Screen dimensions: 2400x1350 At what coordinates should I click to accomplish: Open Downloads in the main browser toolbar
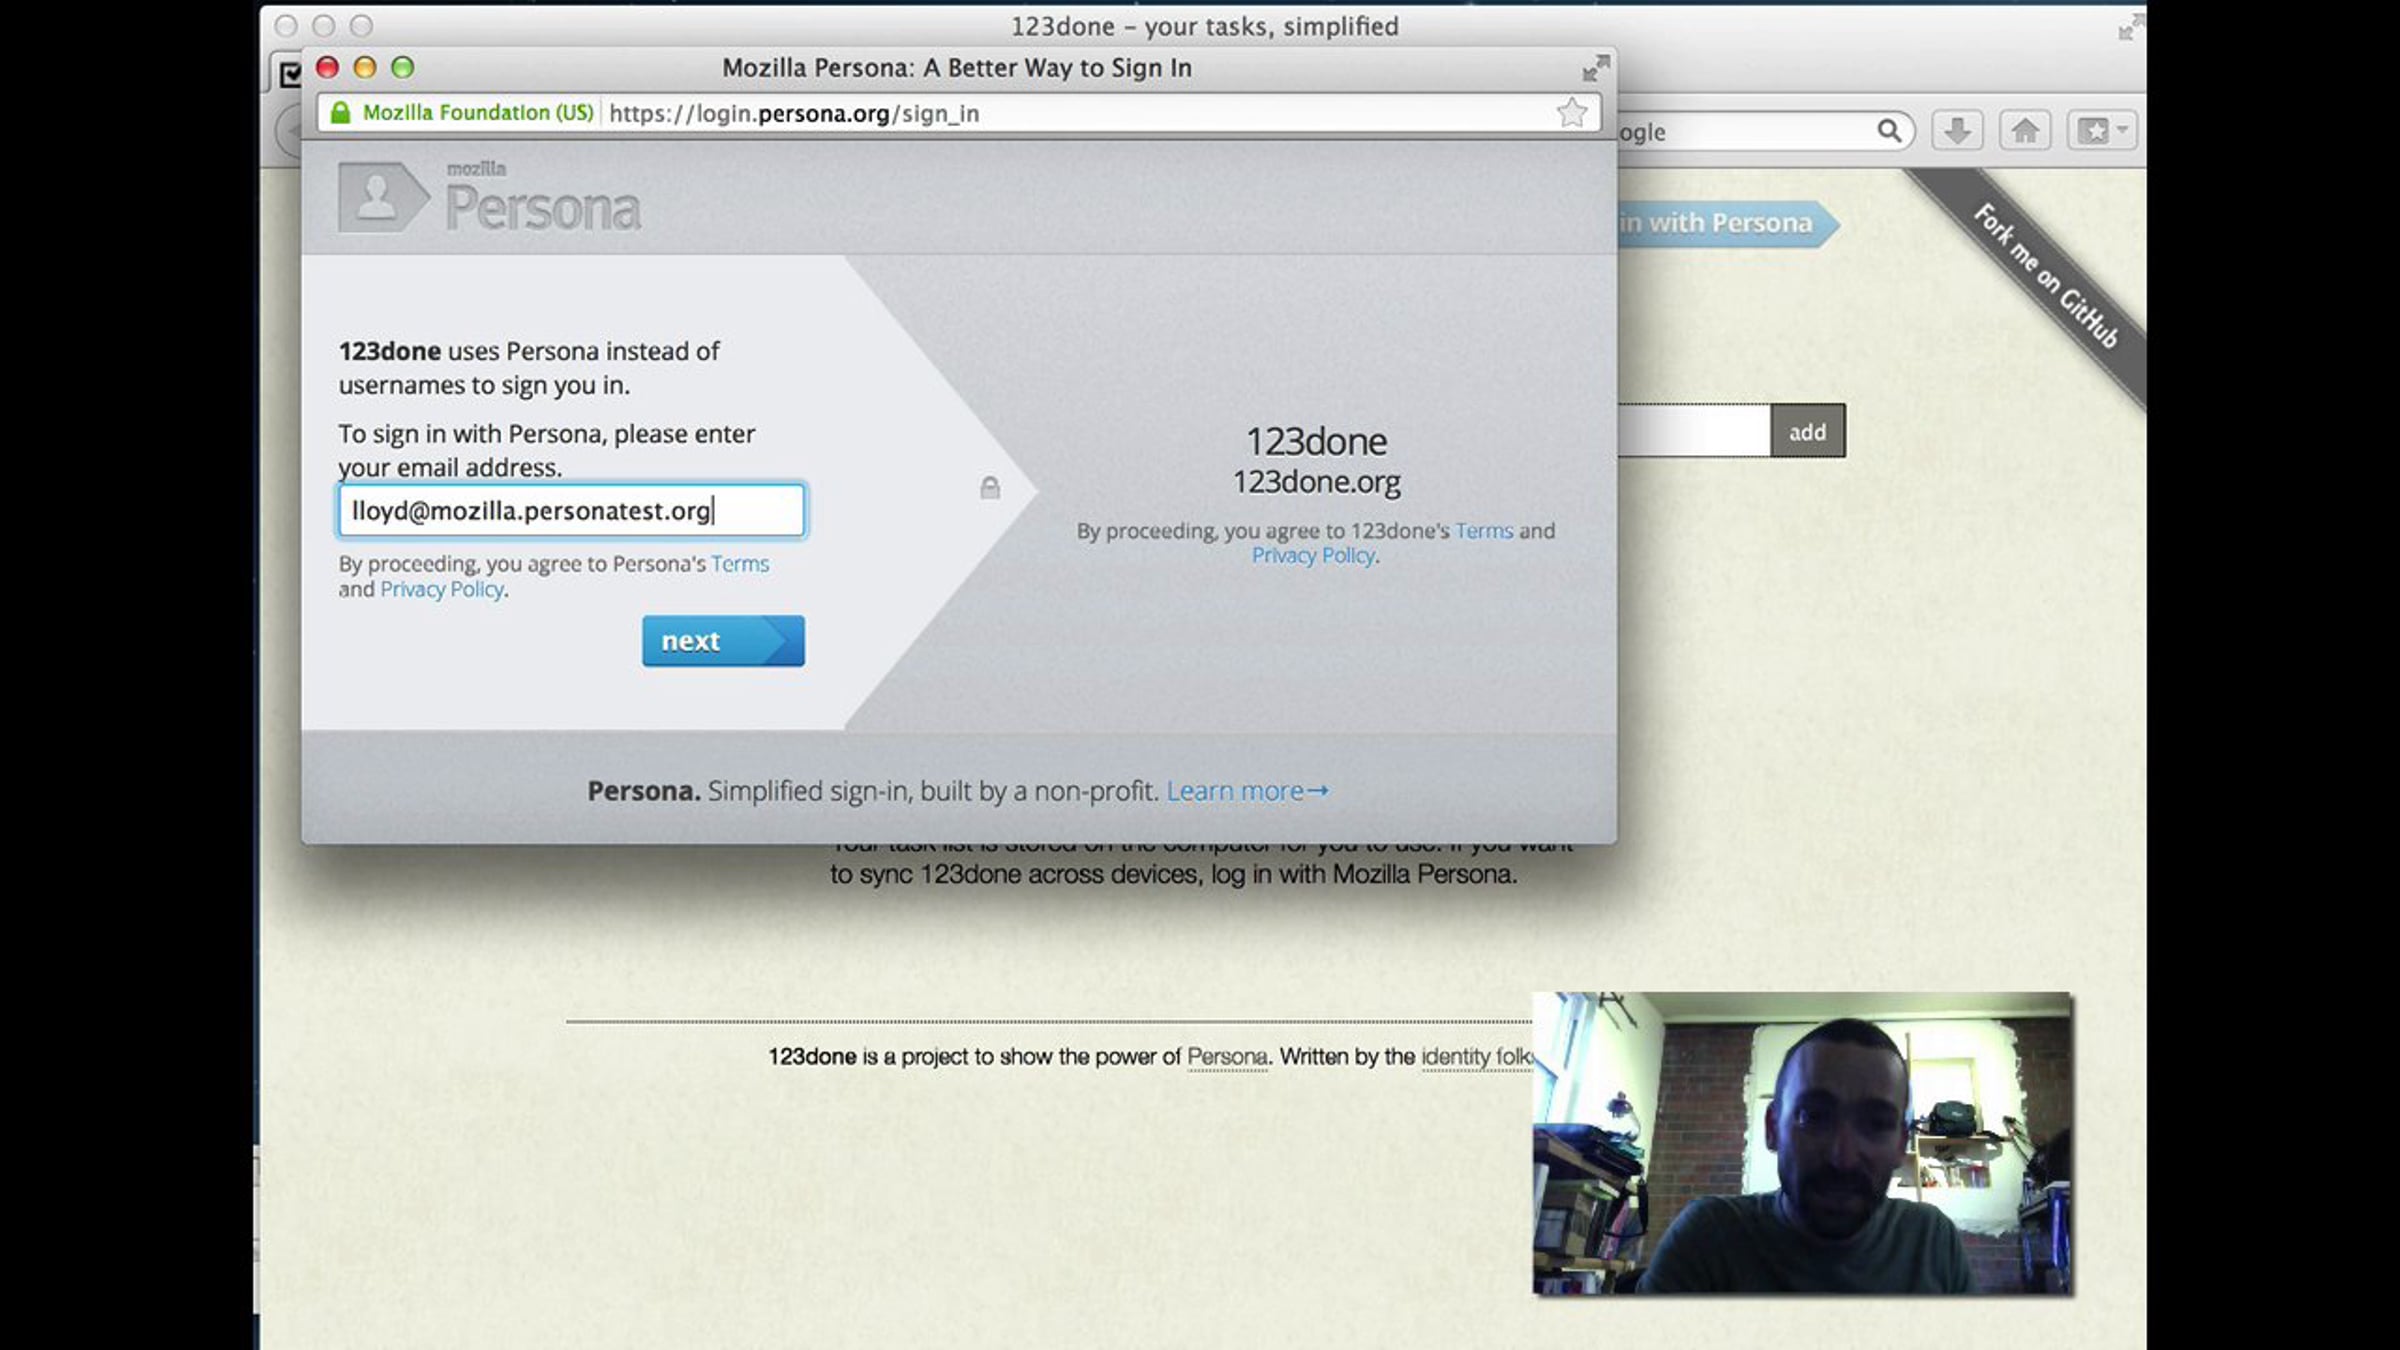[1957, 131]
